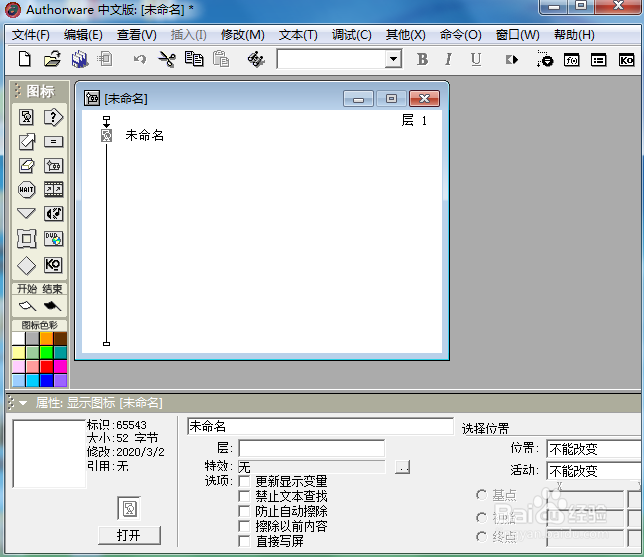Open the 编辑(E) menu
Image resolution: width=644 pixels, height=557 pixels.
point(83,35)
